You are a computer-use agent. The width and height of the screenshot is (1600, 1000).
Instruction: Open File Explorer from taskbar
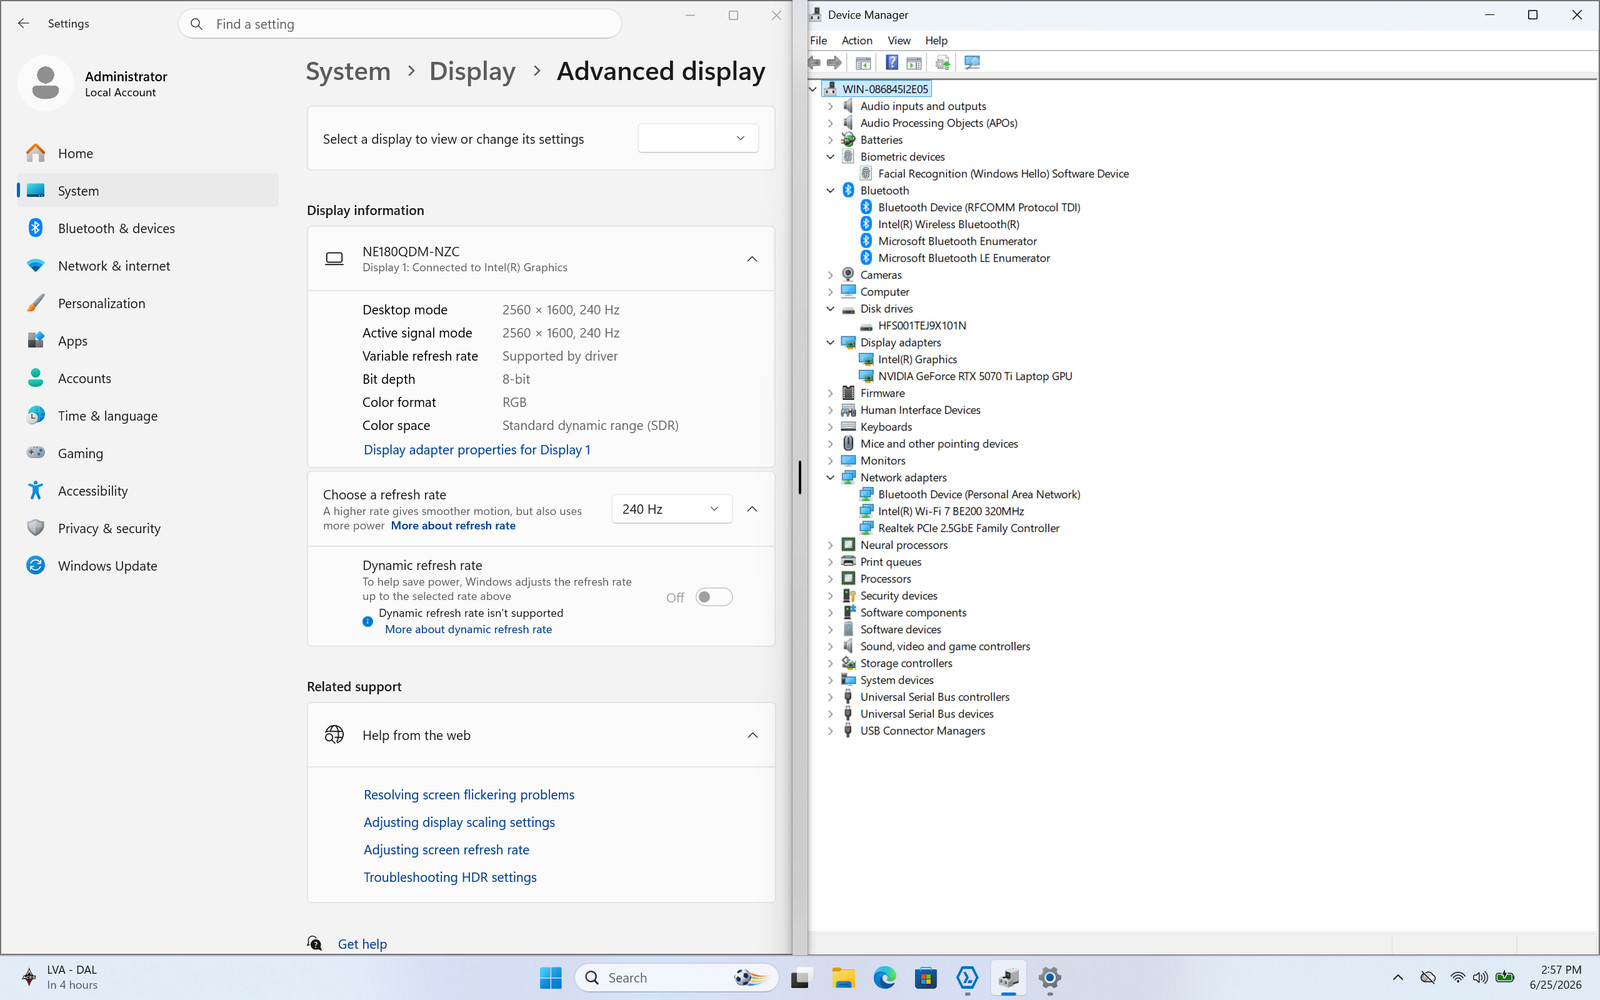point(843,978)
